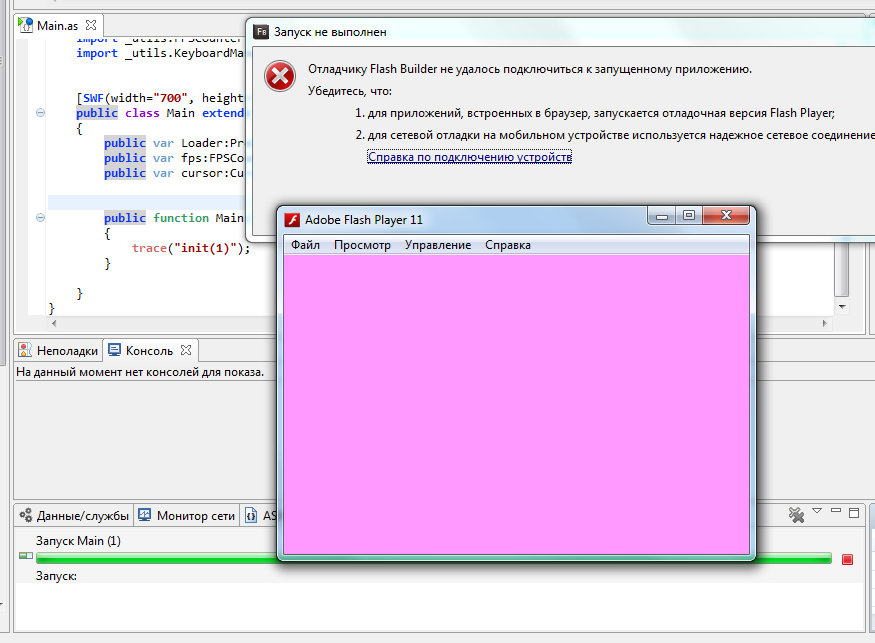Minimize the Adobe Flash Player window
The width and height of the screenshot is (875, 643).
[662, 215]
